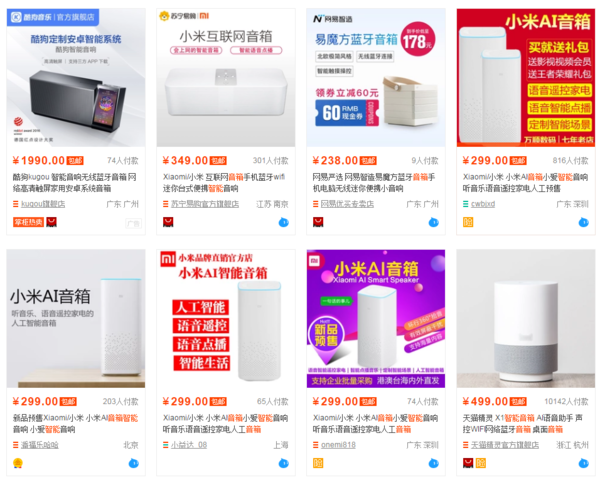Open 酷狗kugou 智能音响 product title link
600x480 pixels.
tap(75, 183)
